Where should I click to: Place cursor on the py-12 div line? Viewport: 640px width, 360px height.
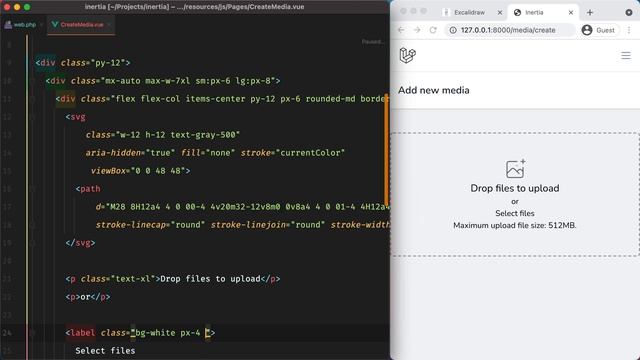click(83, 63)
